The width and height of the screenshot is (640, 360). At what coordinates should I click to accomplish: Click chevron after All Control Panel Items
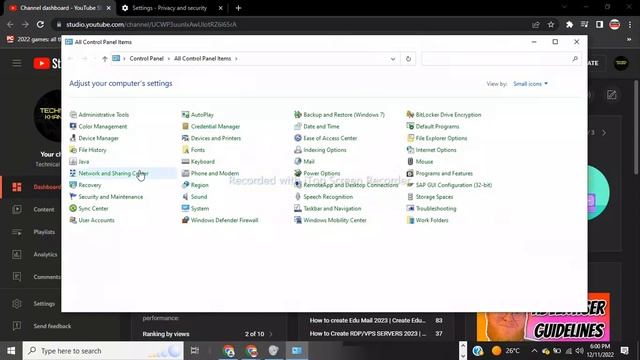[x=236, y=59]
